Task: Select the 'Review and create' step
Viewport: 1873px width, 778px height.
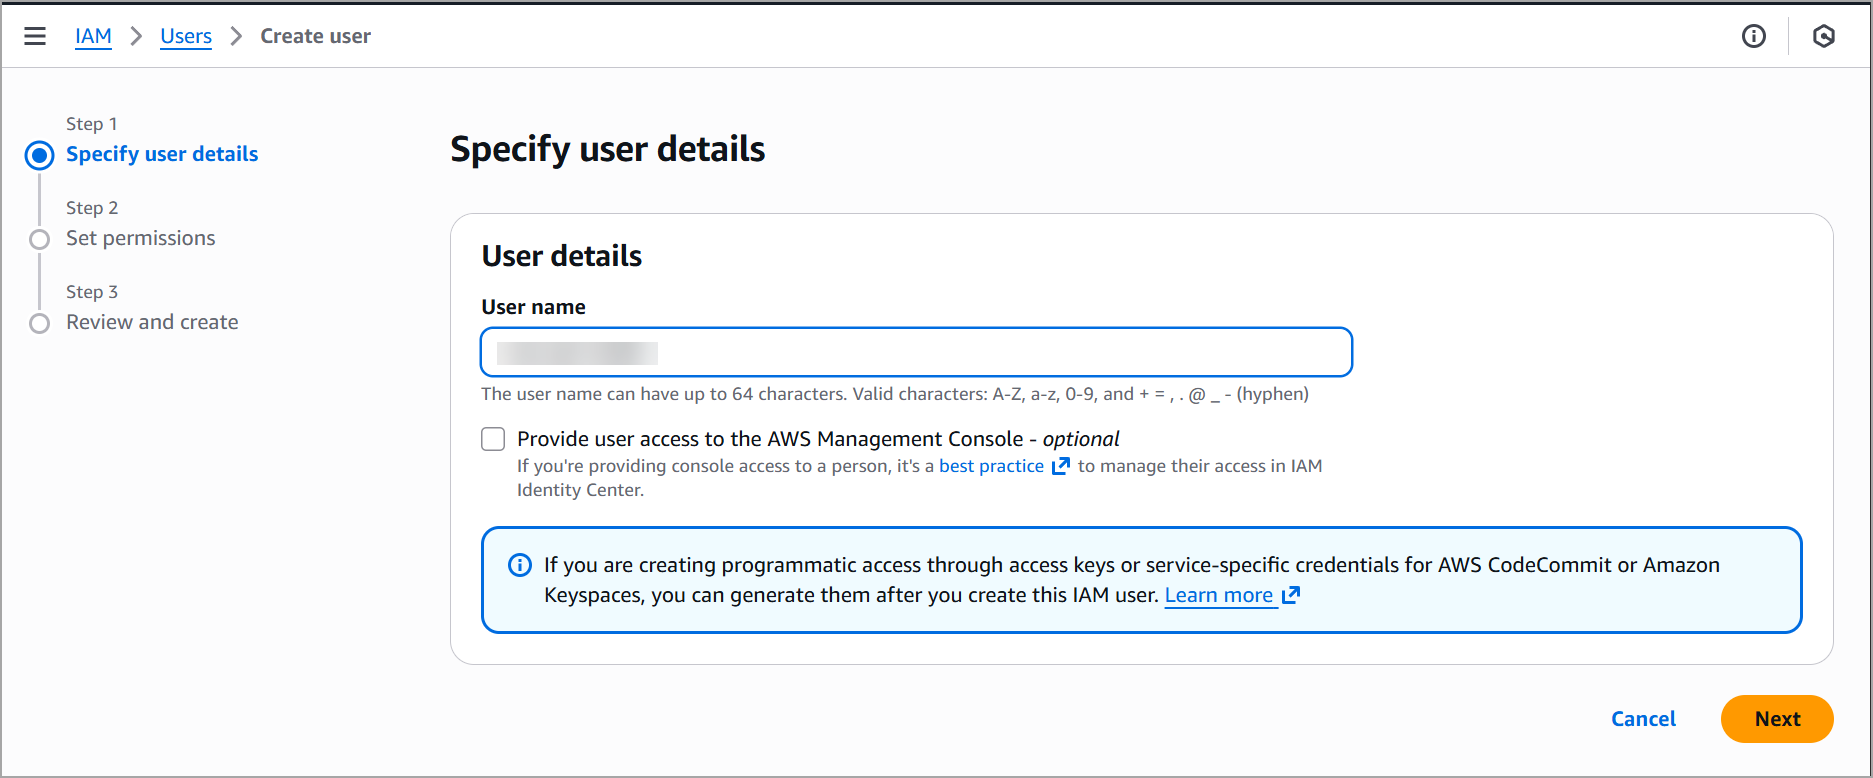Action: [151, 322]
